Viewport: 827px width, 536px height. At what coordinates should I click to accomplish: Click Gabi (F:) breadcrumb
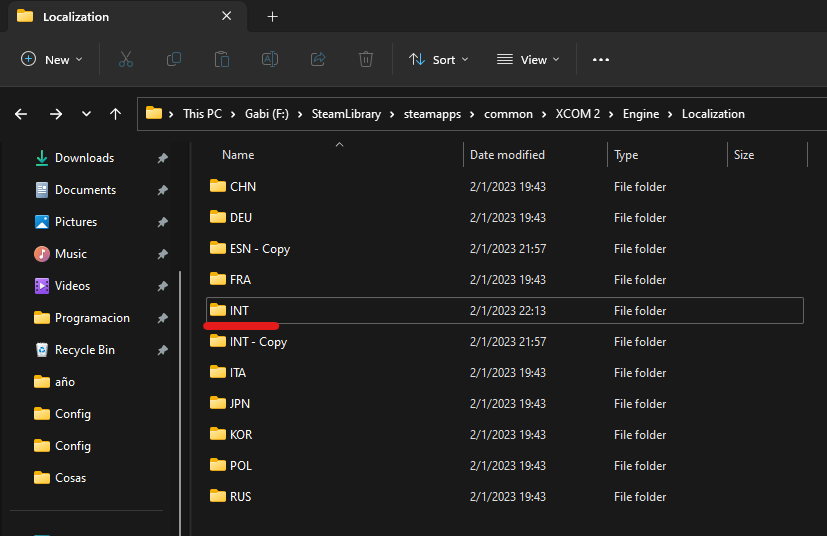(266, 114)
